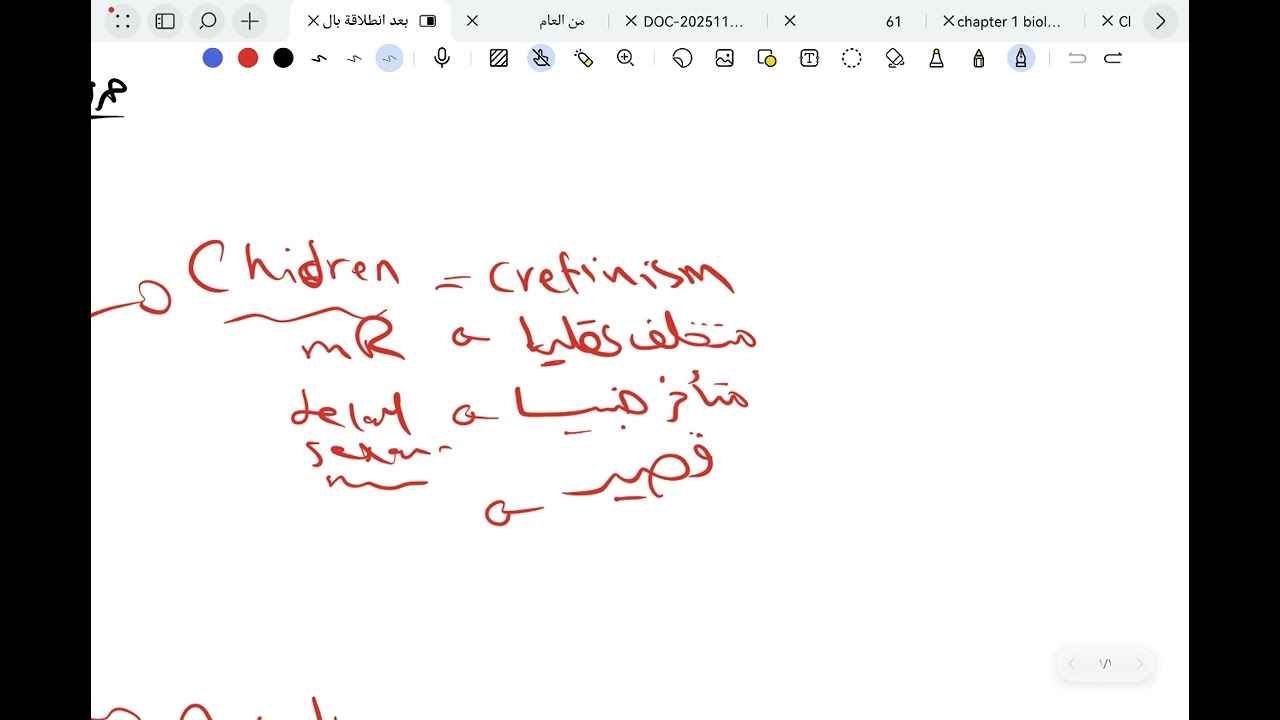Viewport: 1280px width, 720px height.
Task: Open the sticker insert tool
Action: 682,58
